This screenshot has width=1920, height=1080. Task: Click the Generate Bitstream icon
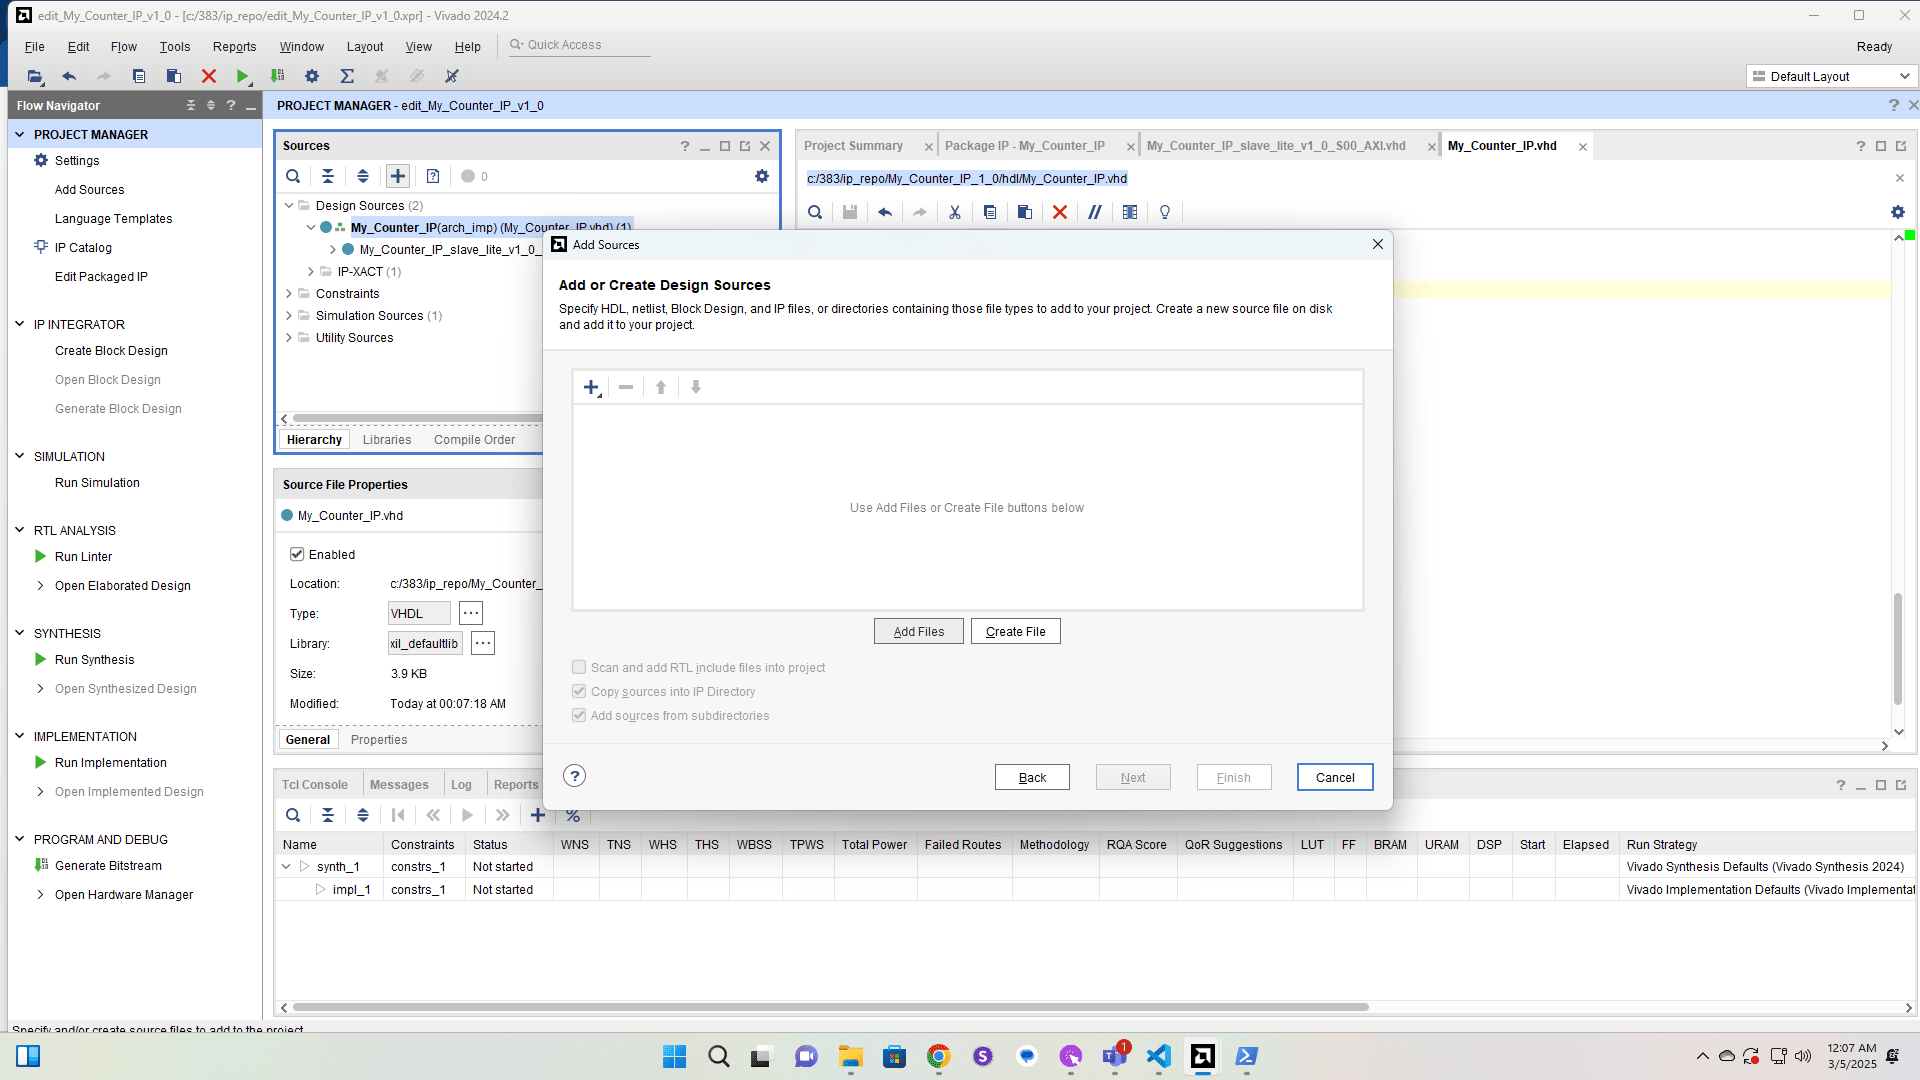[x=41, y=865]
